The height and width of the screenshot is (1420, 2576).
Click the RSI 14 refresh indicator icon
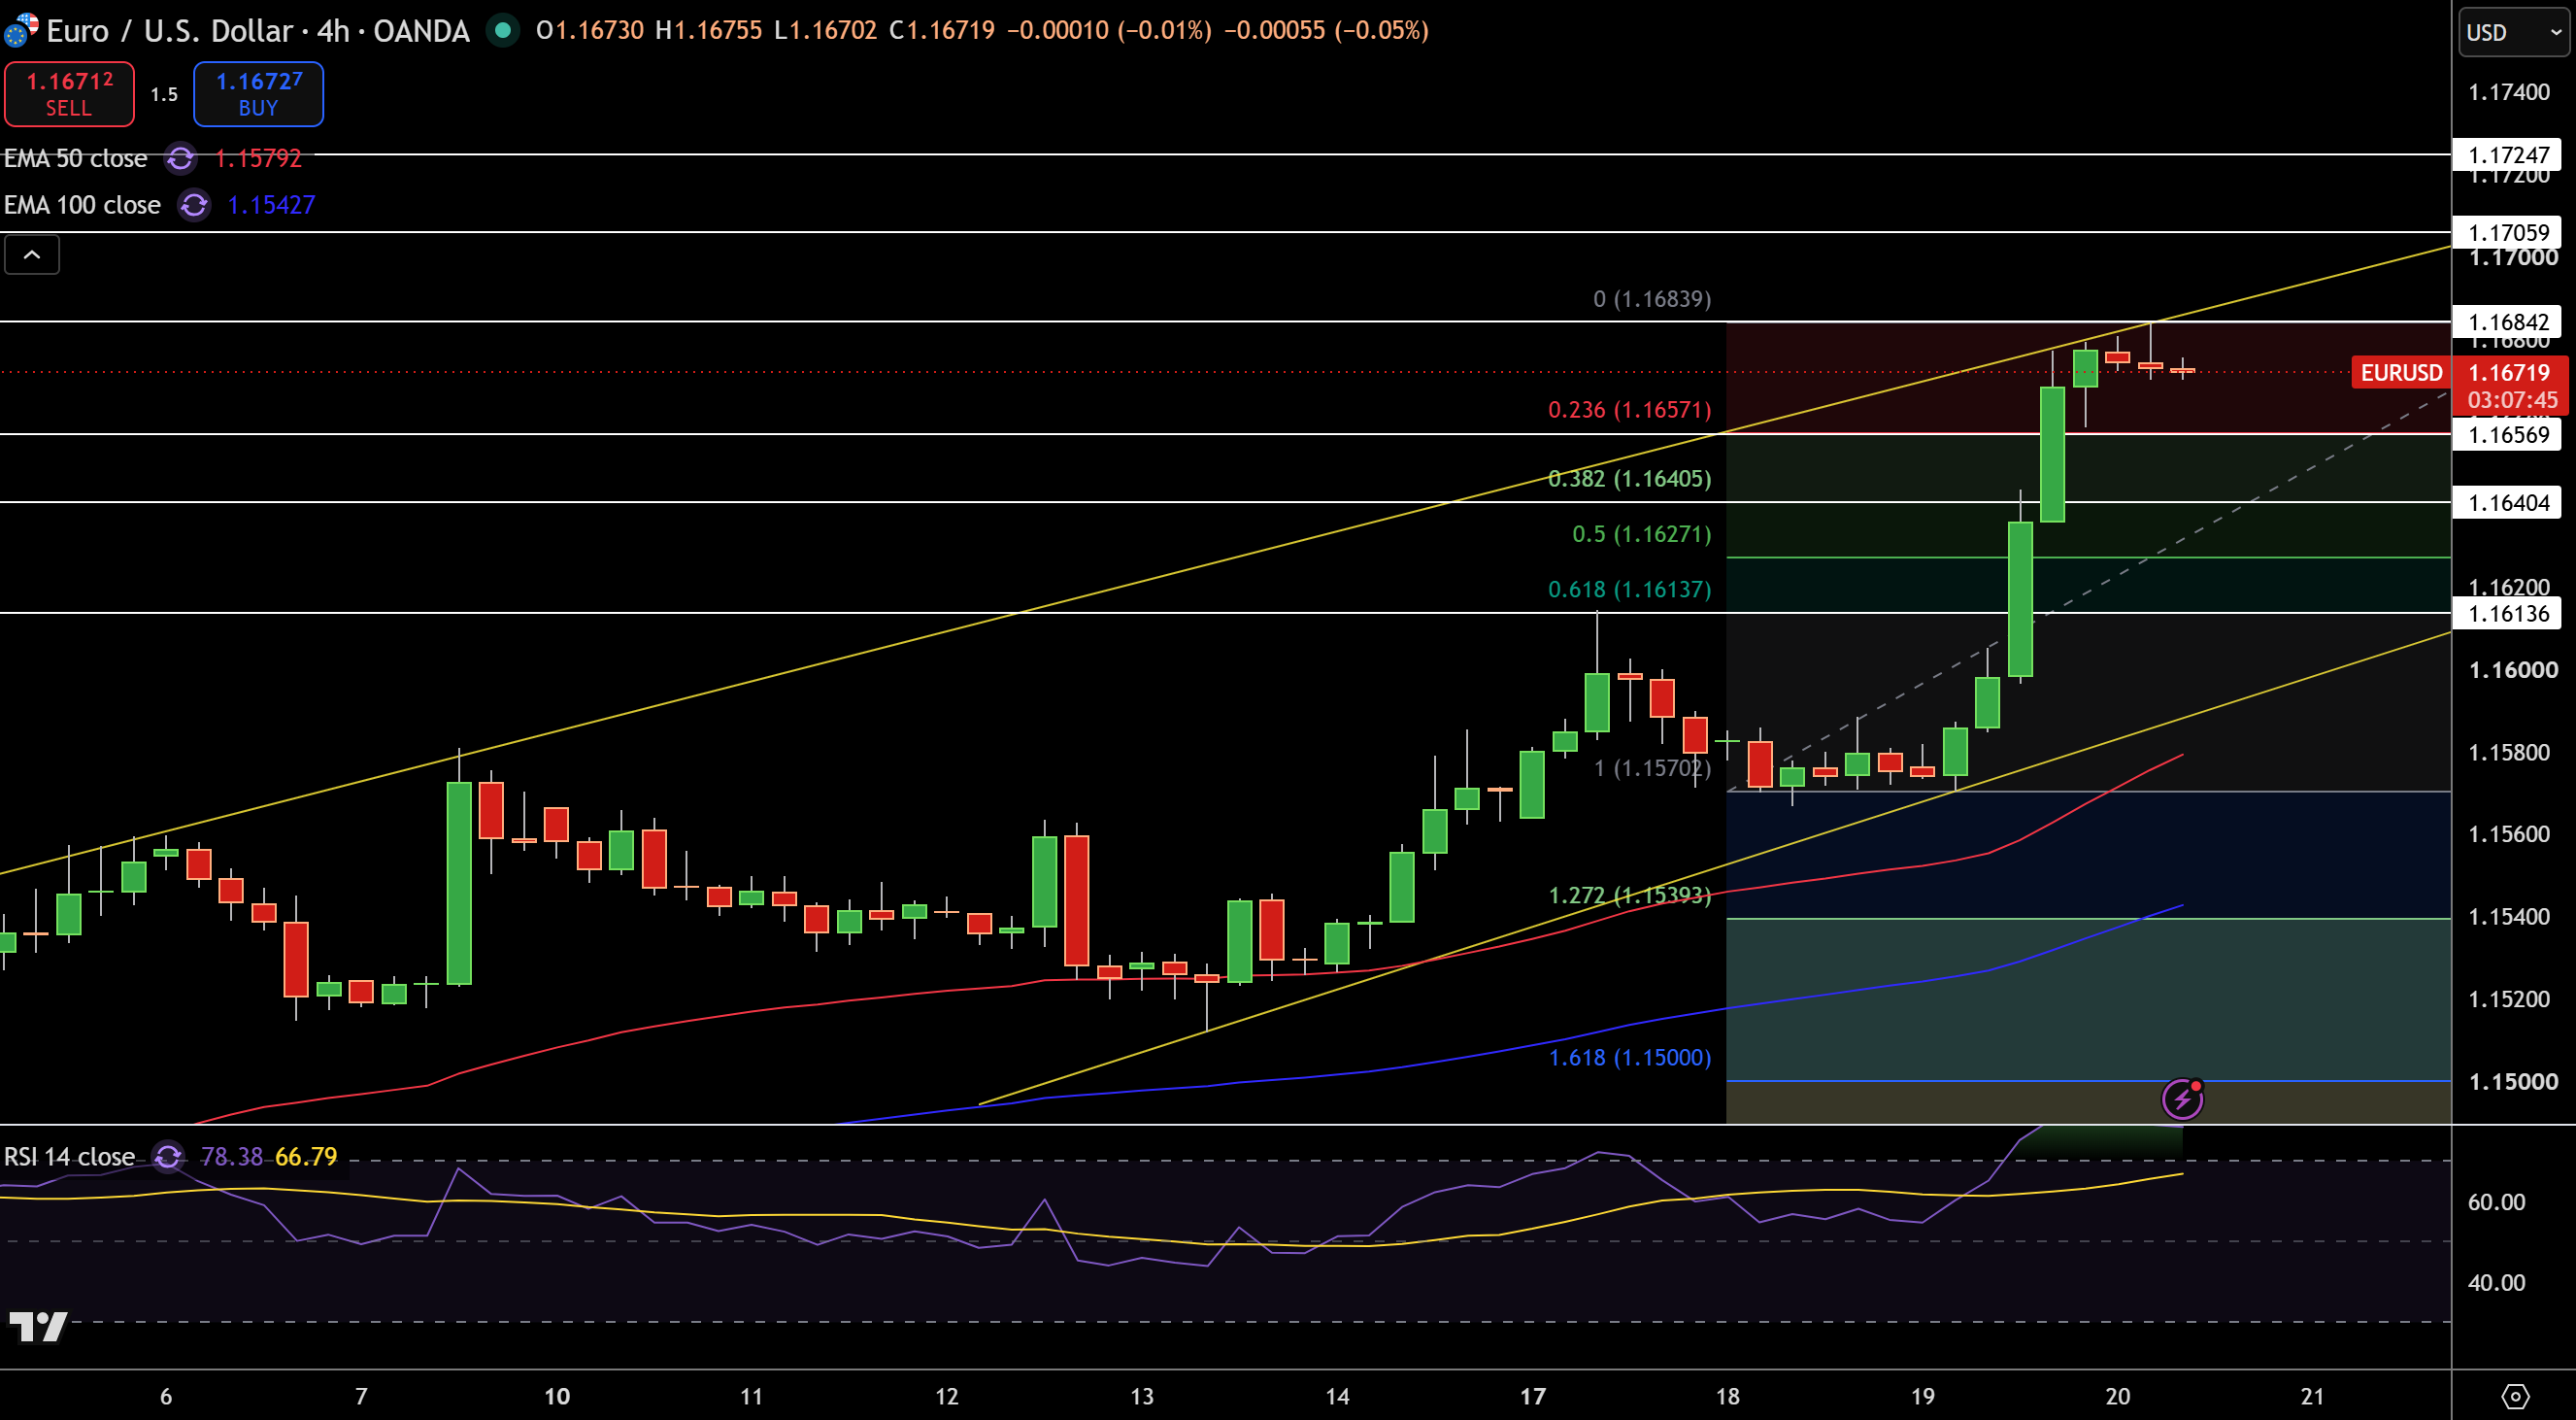pyautogui.click(x=168, y=1157)
